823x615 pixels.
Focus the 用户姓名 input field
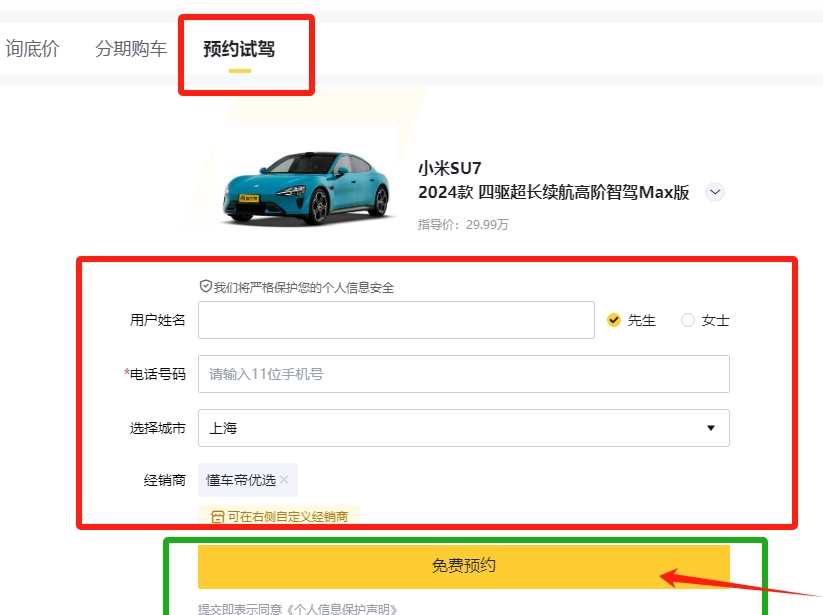pyautogui.click(x=396, y=320)
